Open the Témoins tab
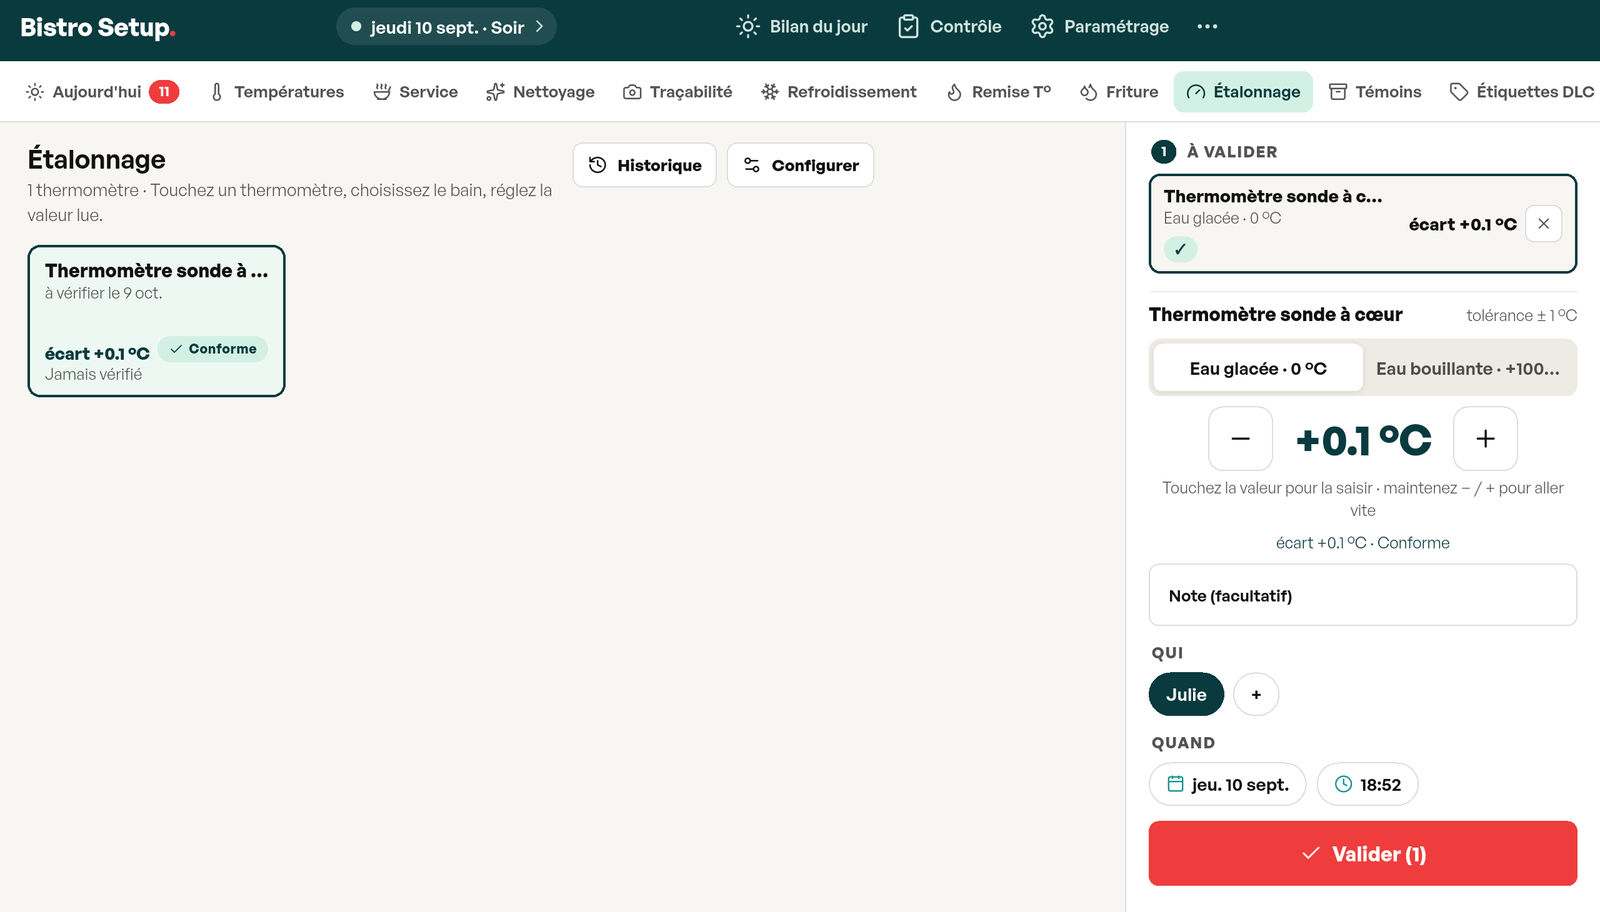Image resolution: width=1600 pixels, height=912 pixels. click(1375, 92)
